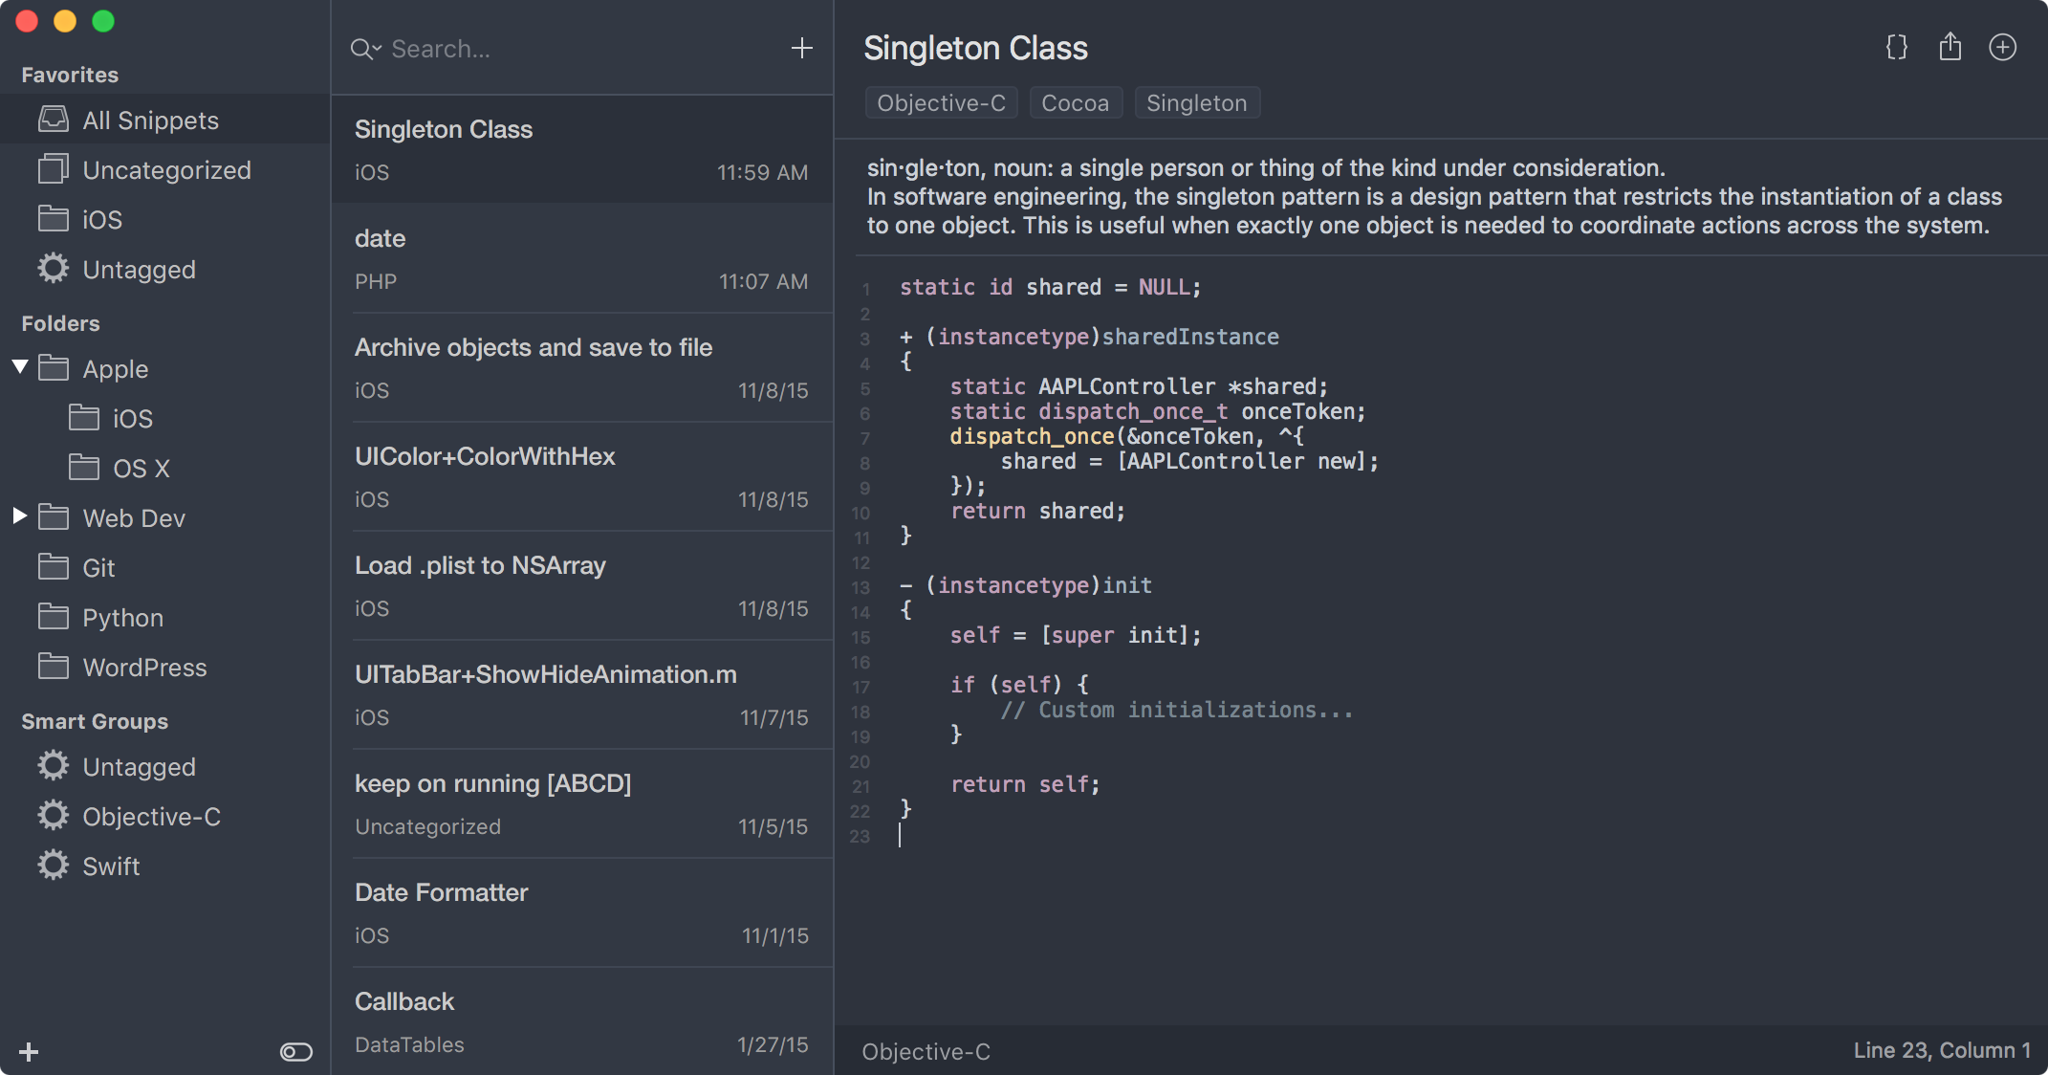
Task: Select the Objective-C tag
Action: tap(941, 102)
